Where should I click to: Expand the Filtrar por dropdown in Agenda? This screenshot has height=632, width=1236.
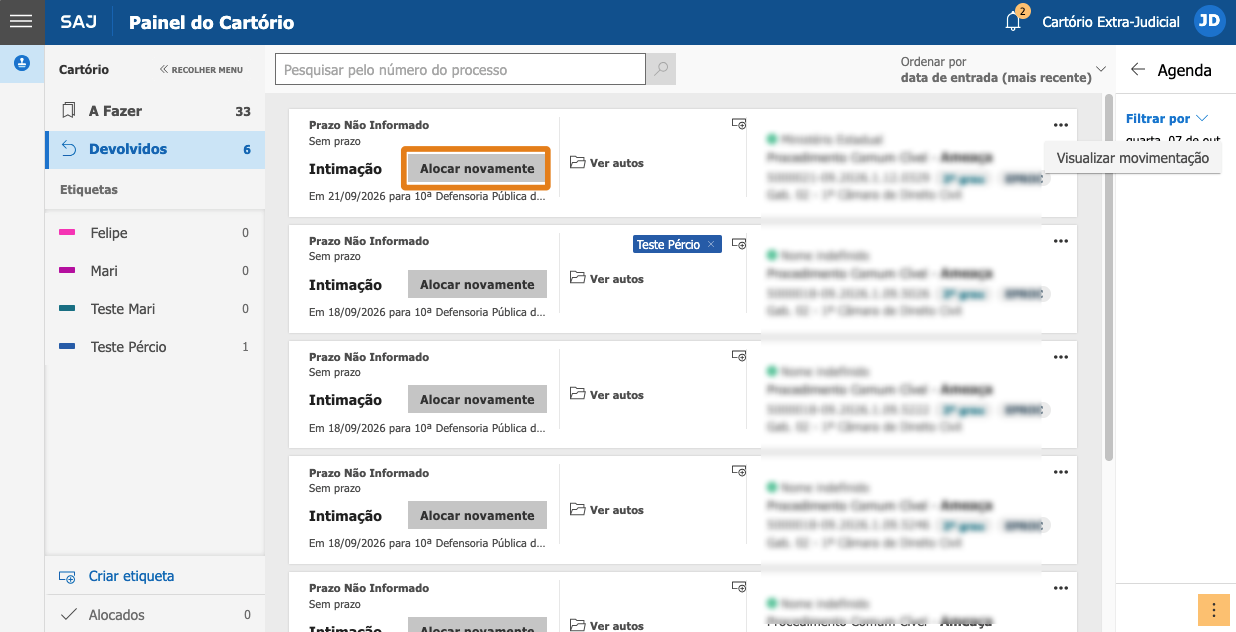tap(1167, 118)
